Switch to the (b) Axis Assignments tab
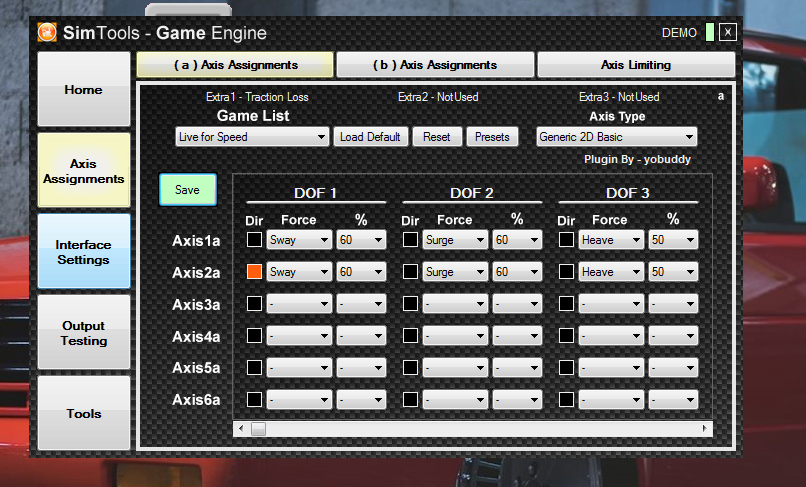Viewport: 806px width, 487px height. [435, 65]
